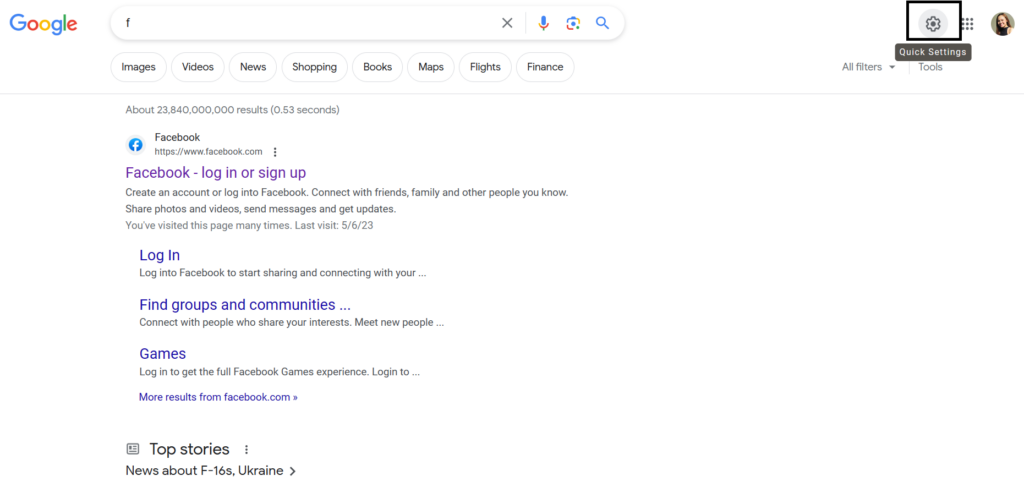Start voice search with microphone icon
1024x487 pixels.
coord(543,24)
